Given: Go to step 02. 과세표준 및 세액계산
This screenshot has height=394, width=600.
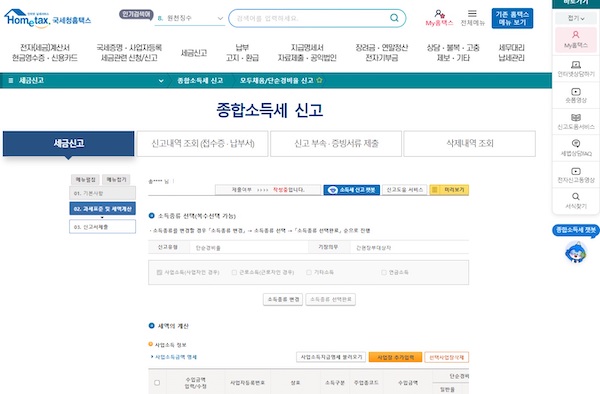Looking at the screenshot, I should click(x=102, y=209).
